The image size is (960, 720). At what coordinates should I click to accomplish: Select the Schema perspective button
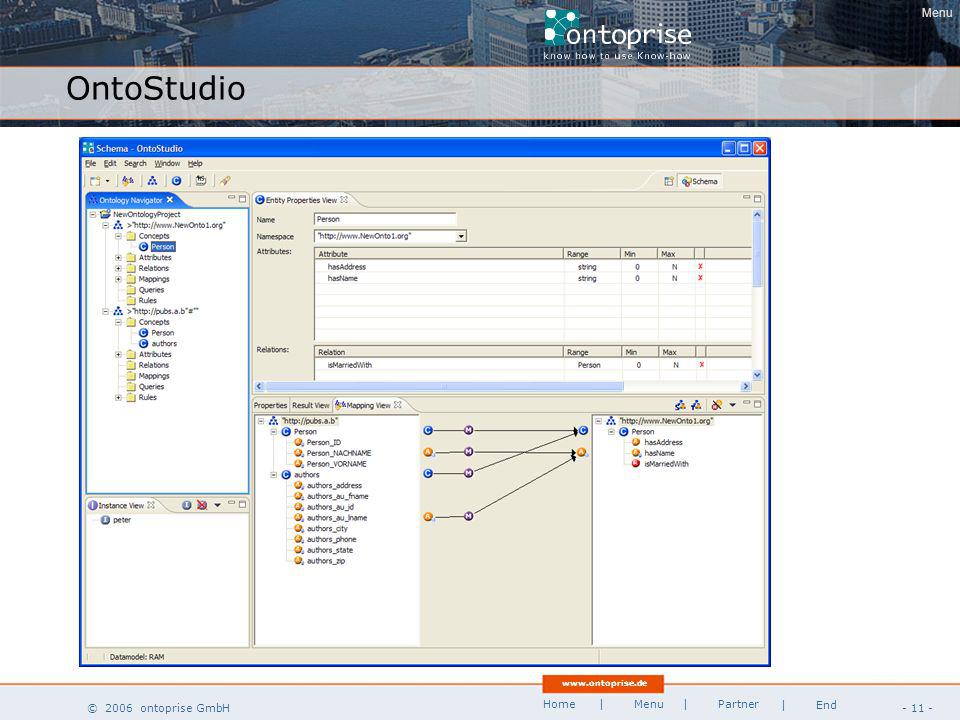click(x=700, y=181)
